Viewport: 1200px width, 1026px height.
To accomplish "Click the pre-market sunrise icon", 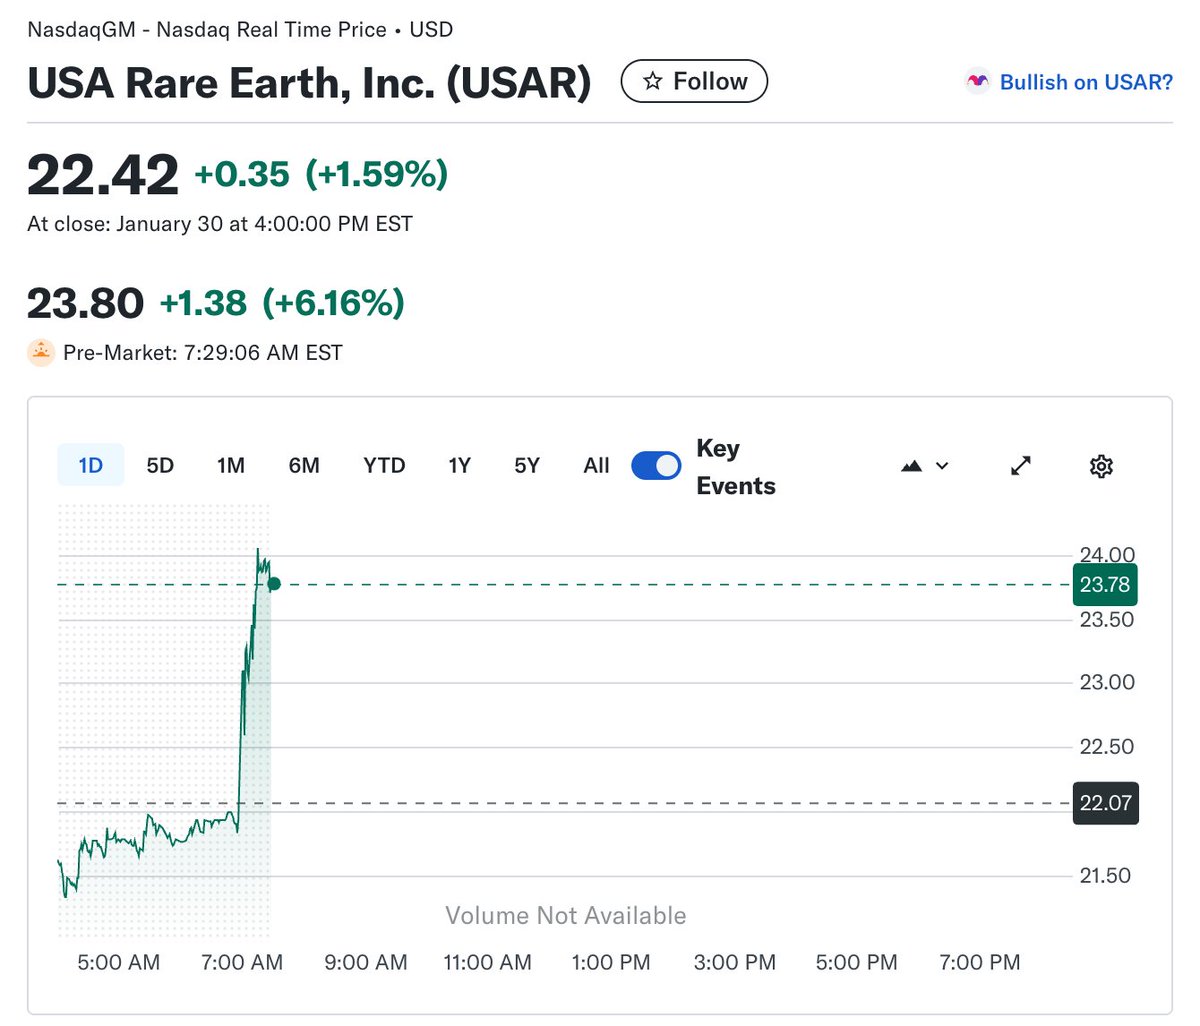I will 41,352.
